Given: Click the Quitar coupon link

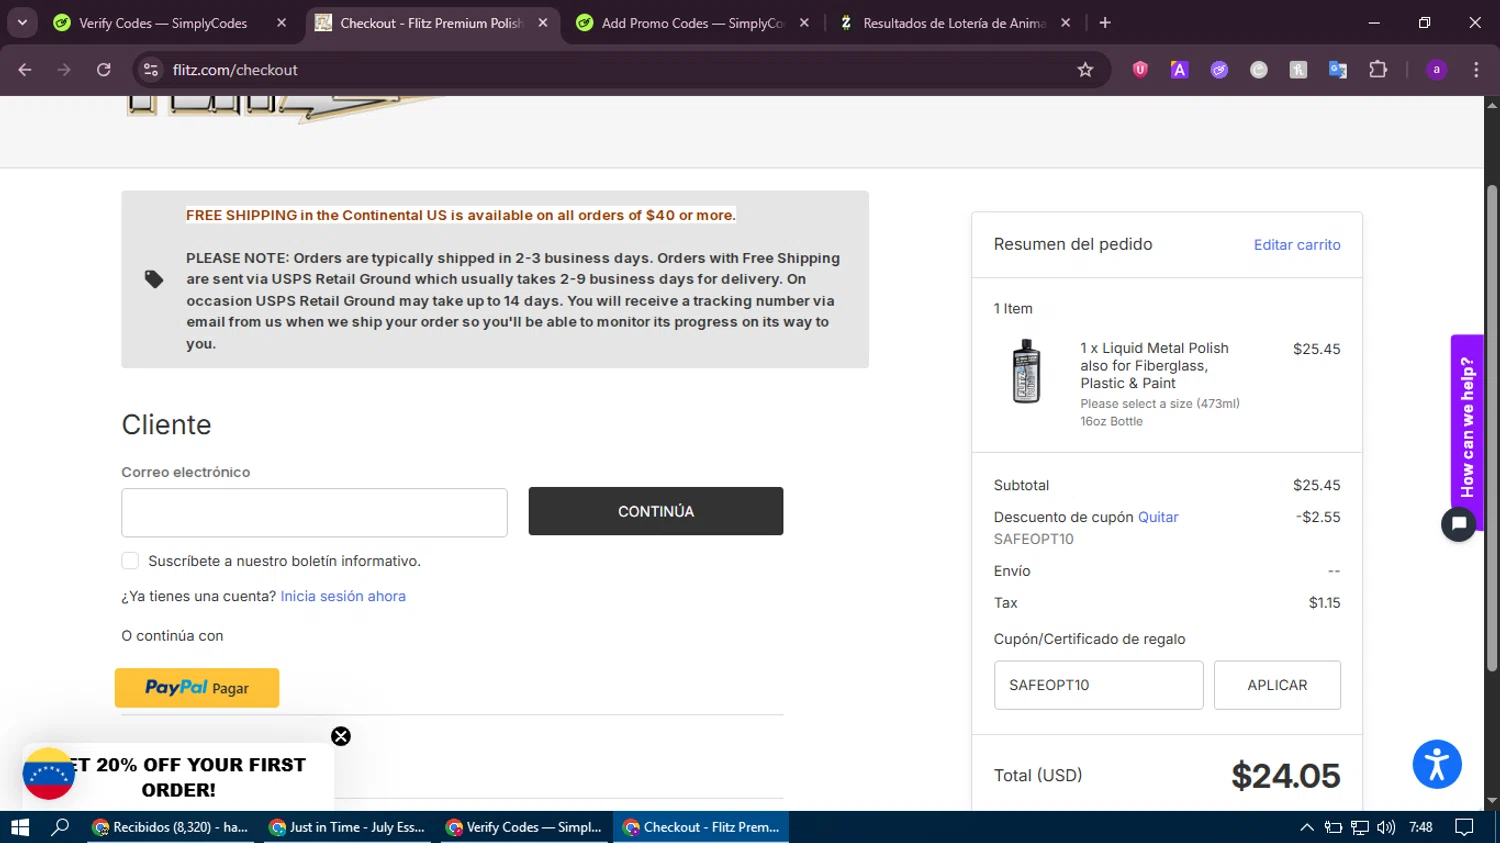Looking at the screenshot, I should click(1158, 517).
